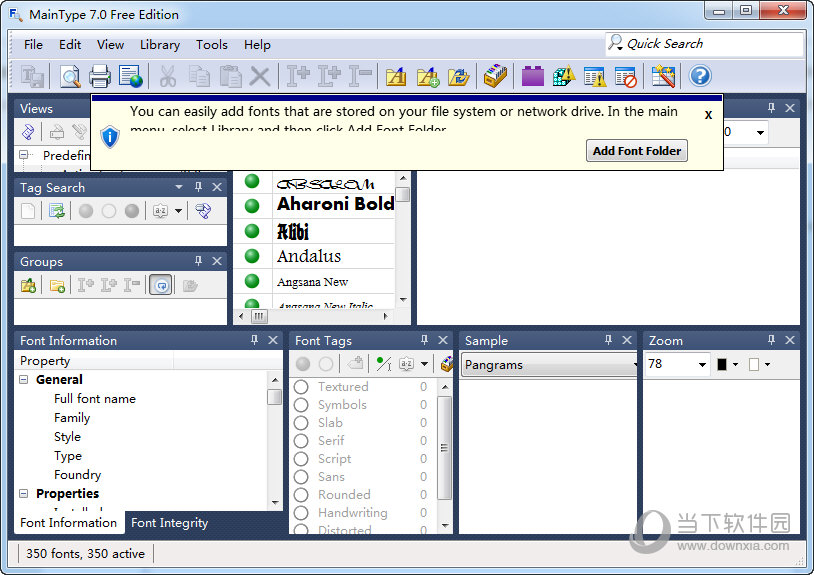Toggle the green active dot for Aharoni Bold
Image resolution: width=814 pixels, height=575 pixels.
point(252,206)
